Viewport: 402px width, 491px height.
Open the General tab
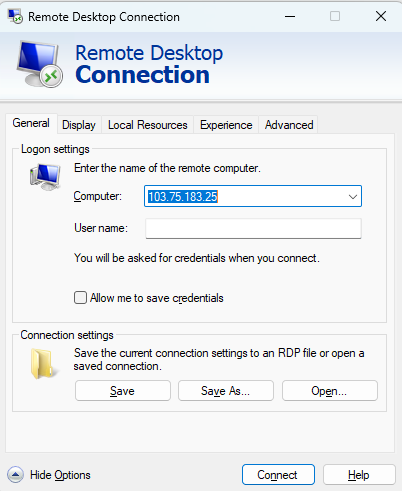(x=31, y=123)
